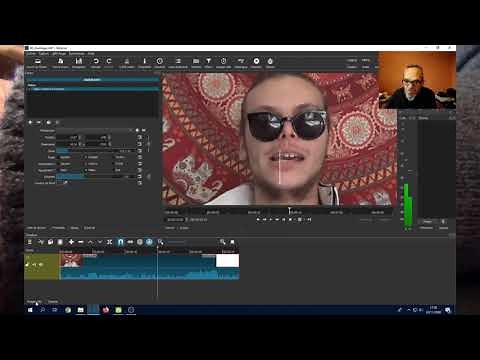Click the player timecode field
The height and width of the screenshot is (360, 480).
point(176,220)
